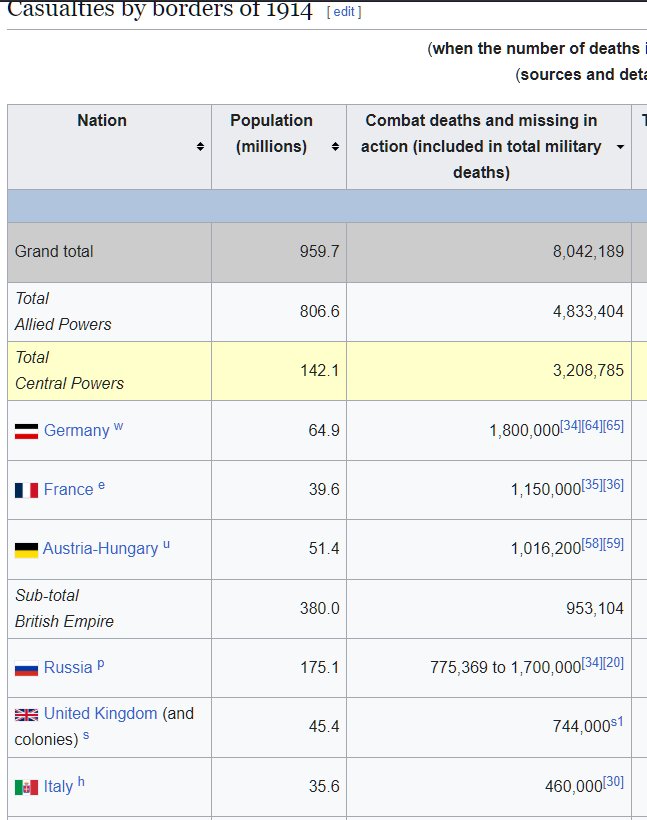Select grand total population 959.7
Screen dimensions: 647x820
[x=320, y=252]
